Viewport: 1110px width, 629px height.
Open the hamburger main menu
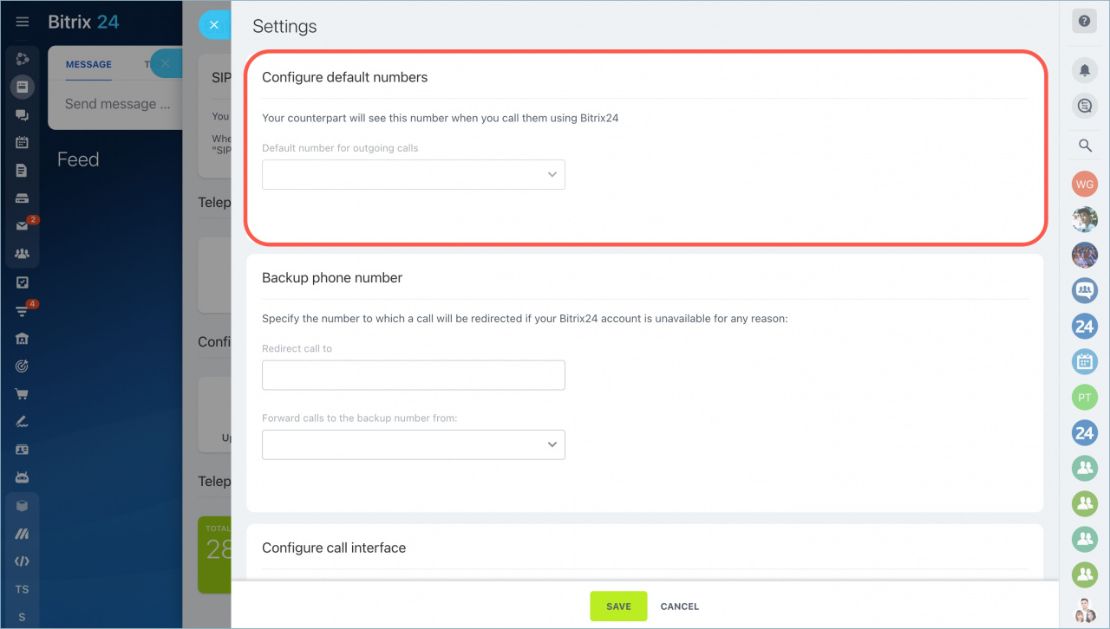click(22, 22)
